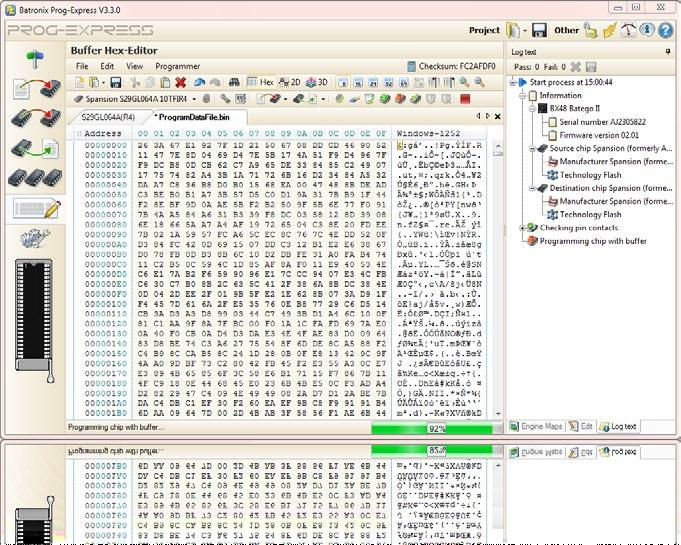
Task: Click the red chip erase icon
Action: pos(400,99)
